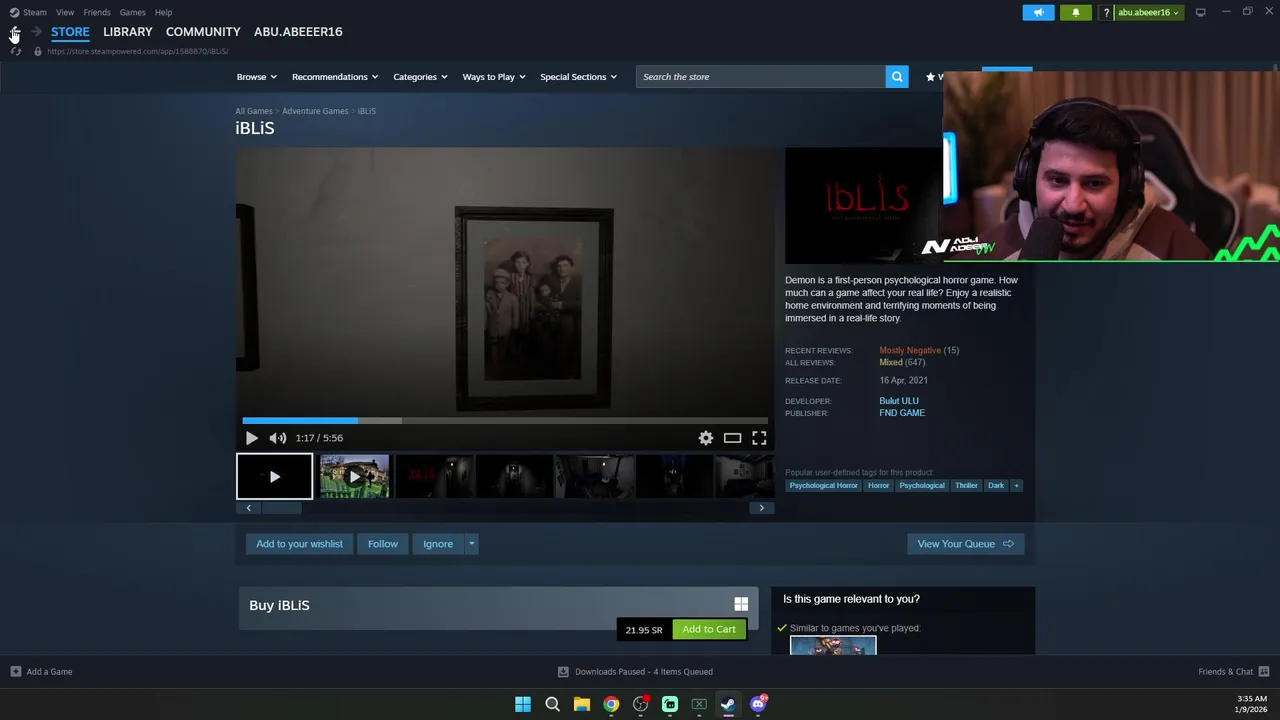Expand the Ways to Play dropdown

(494, 77)
